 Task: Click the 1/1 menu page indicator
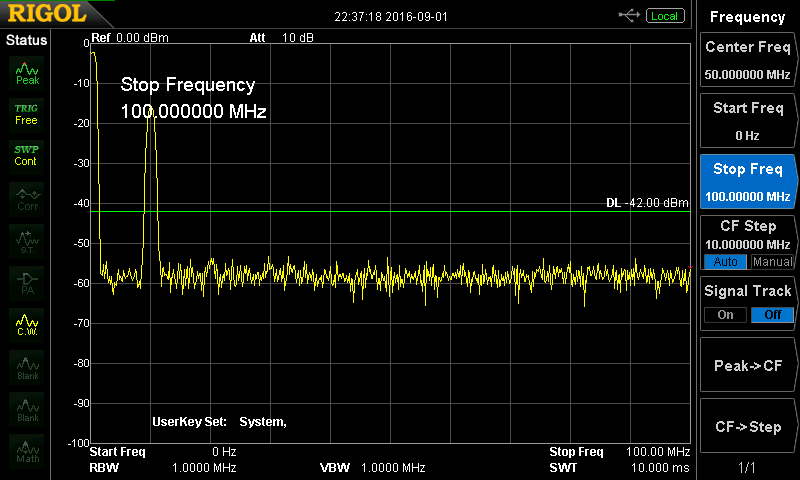point(747,467)
